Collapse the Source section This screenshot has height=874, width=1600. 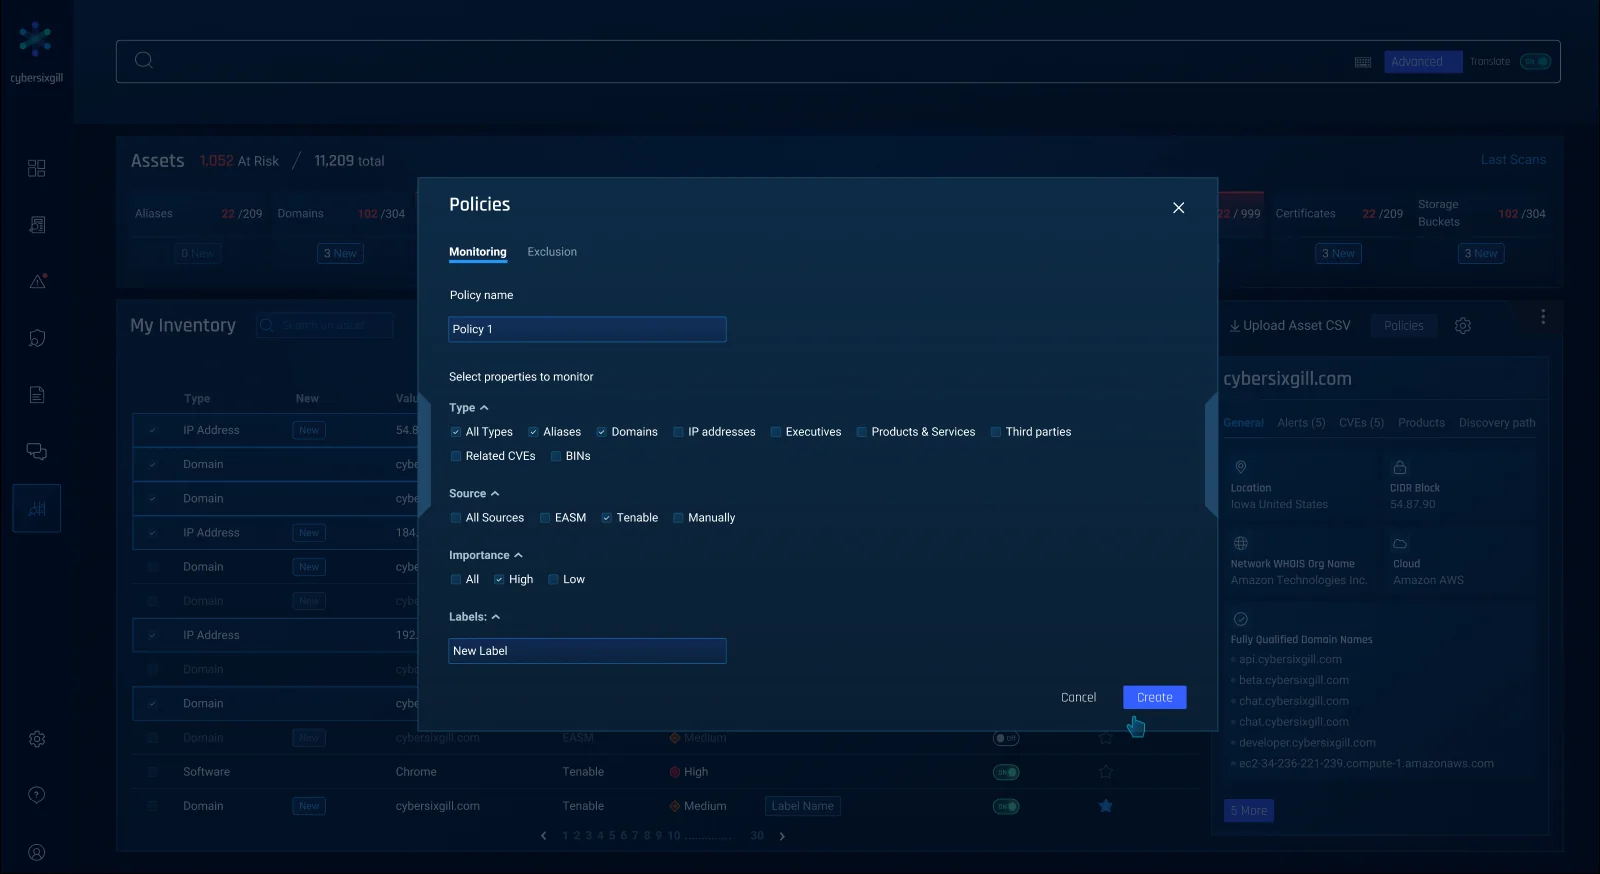coord(495,494)
